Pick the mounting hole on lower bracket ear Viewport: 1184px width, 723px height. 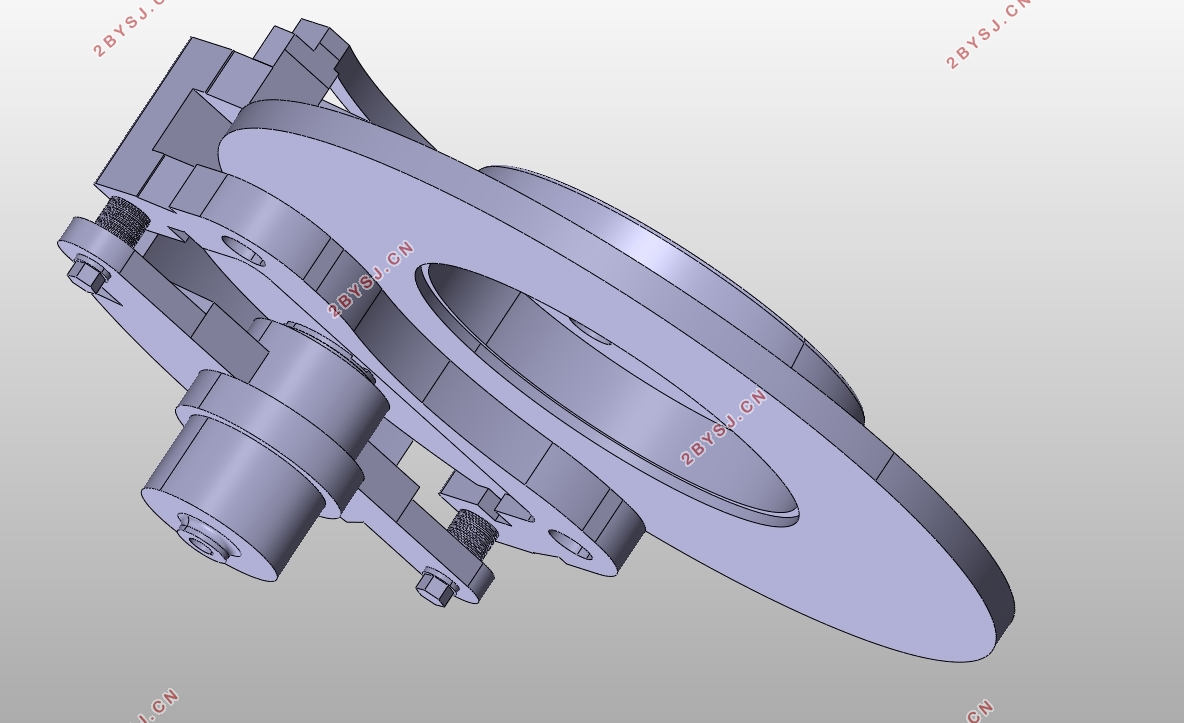click(571, 544)
